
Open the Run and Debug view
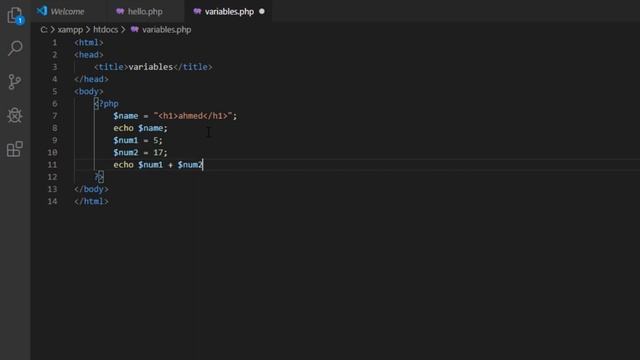[15, 115]
